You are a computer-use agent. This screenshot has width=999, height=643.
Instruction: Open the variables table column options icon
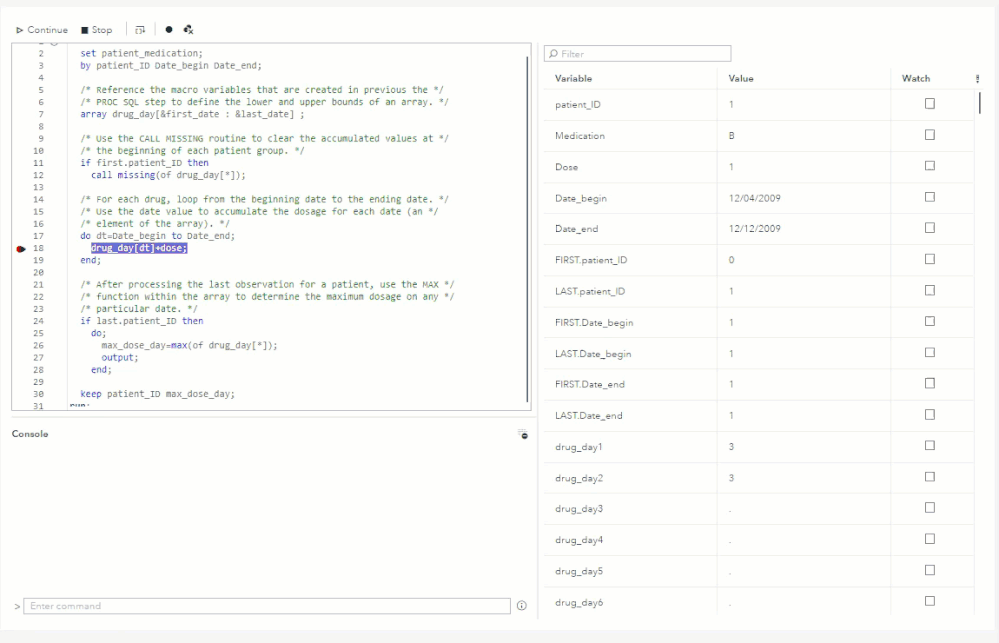coord(977,78)
